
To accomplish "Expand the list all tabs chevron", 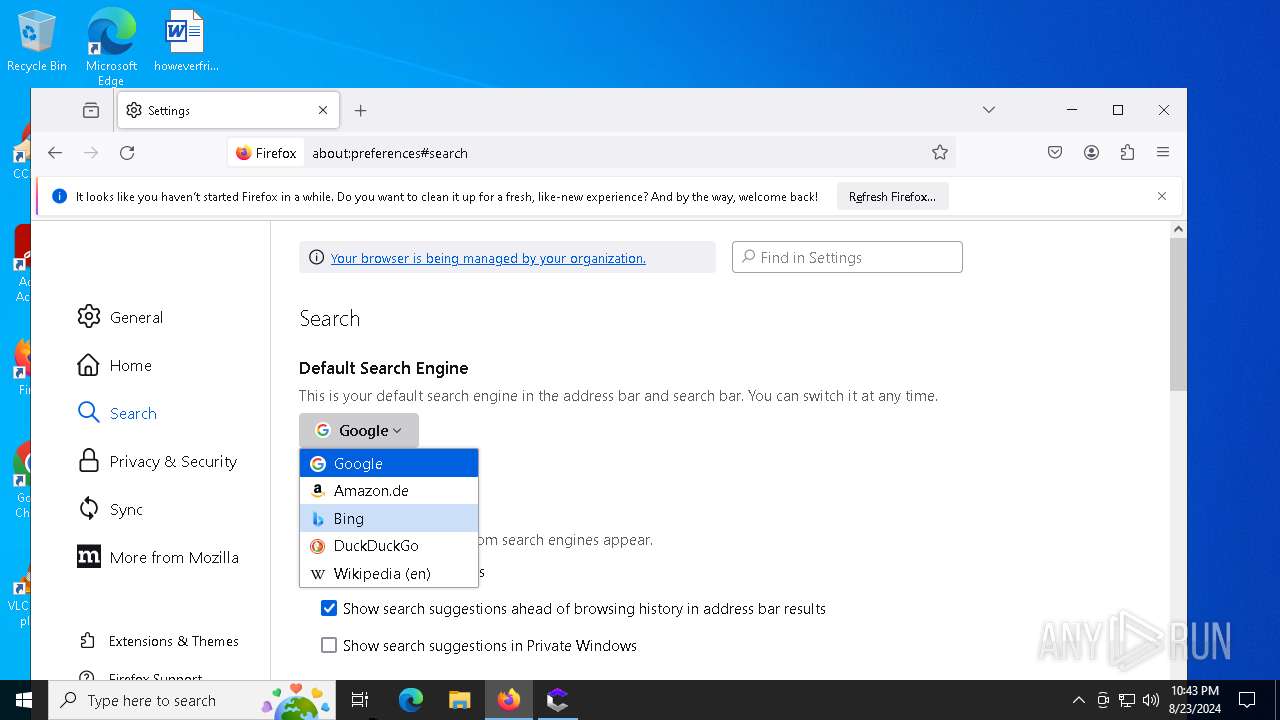I will point(989,110).
